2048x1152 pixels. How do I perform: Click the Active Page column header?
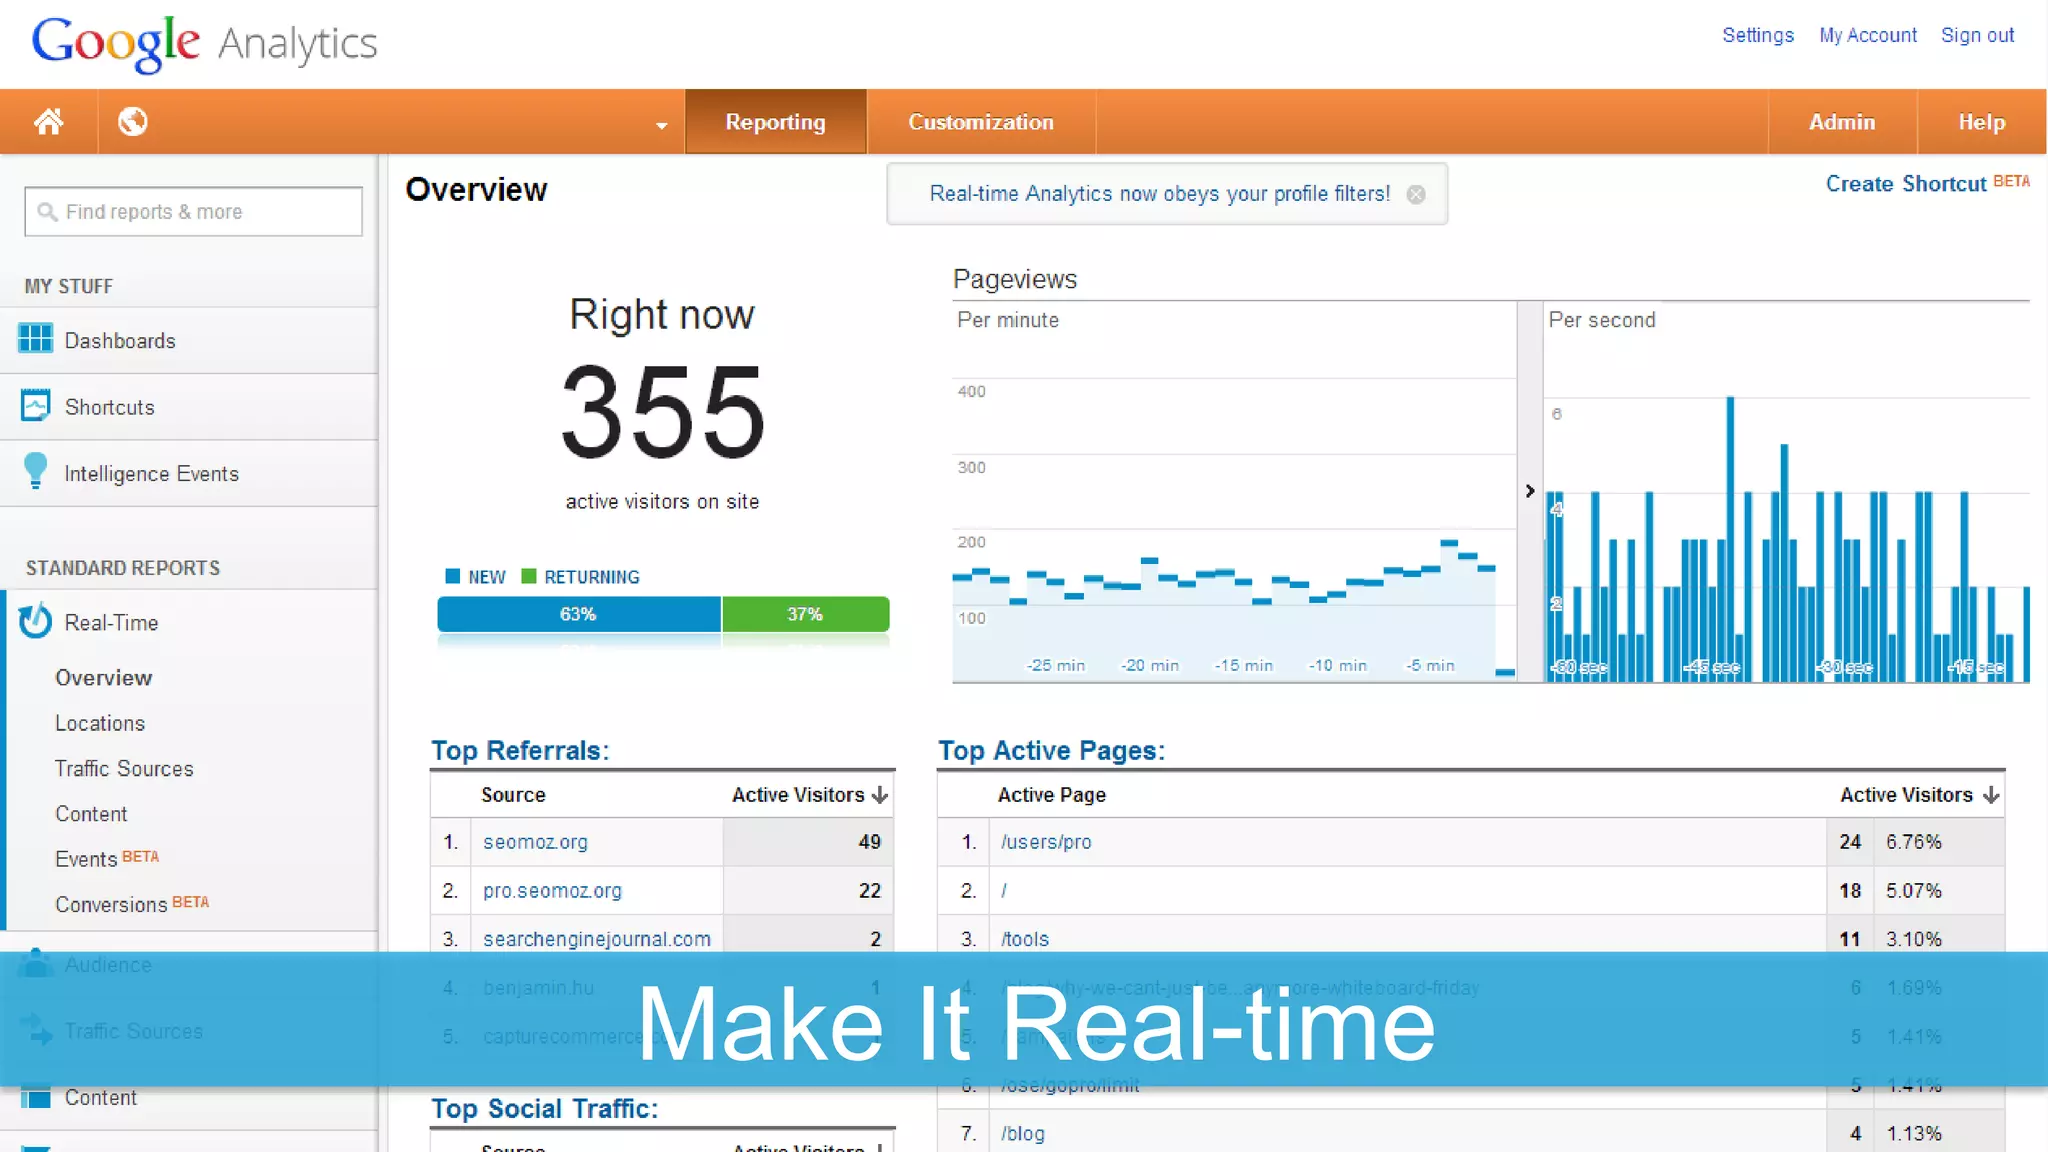[1052, 795]
